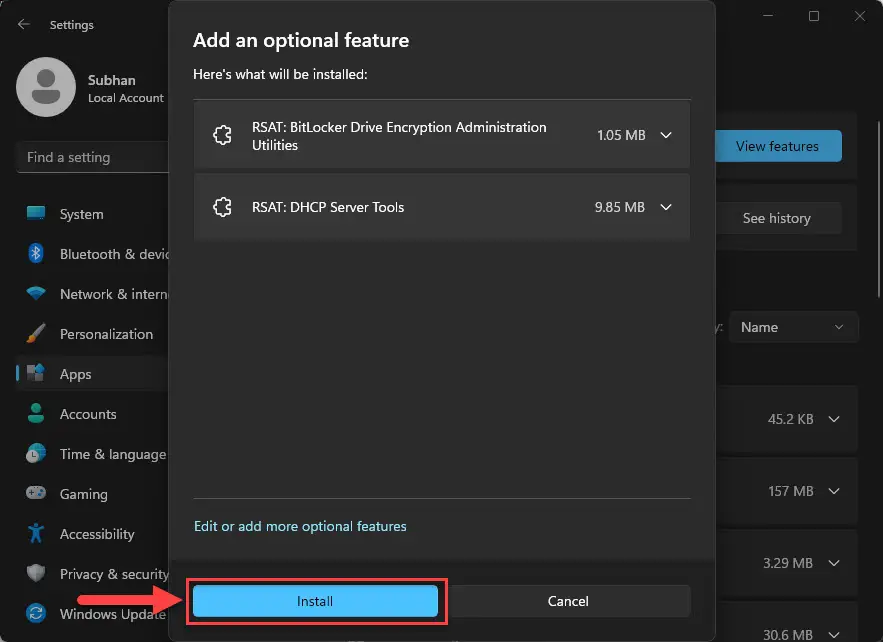This screenshot has width=883, height=642.
Task: Open the System settings category
Action: [x=92, y=214]
